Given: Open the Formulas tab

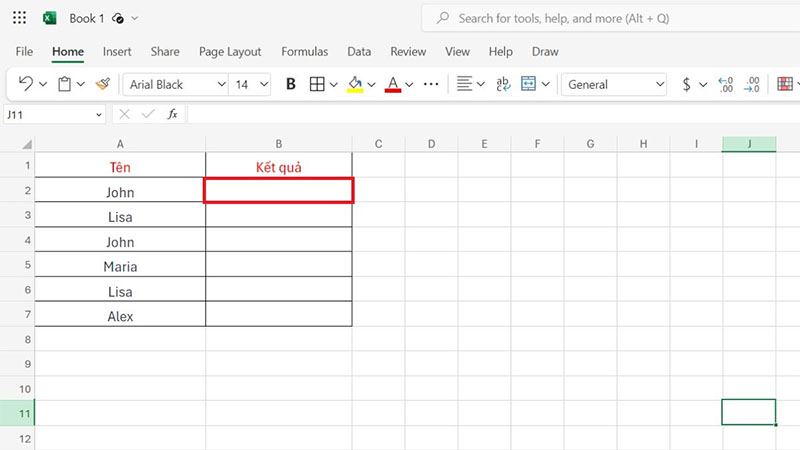Looking at the screenshot, I should tap(304, 52).
